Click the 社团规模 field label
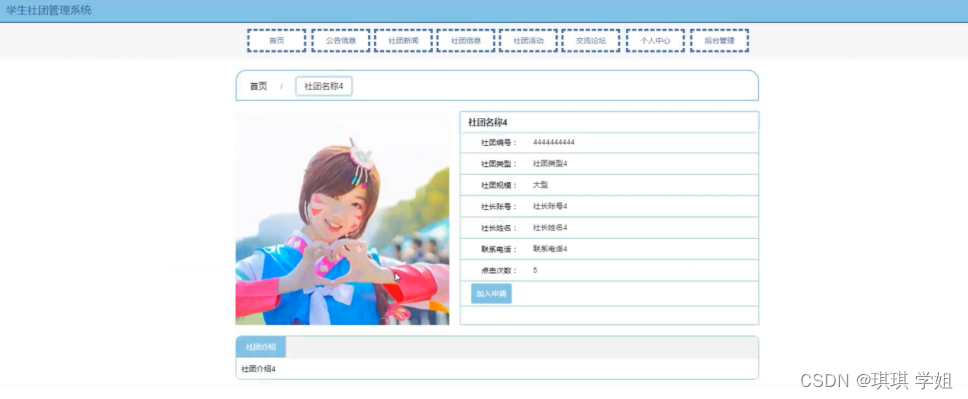Viewport: 968px width, 399px height. pyautogui.click(x=499, y=185)
